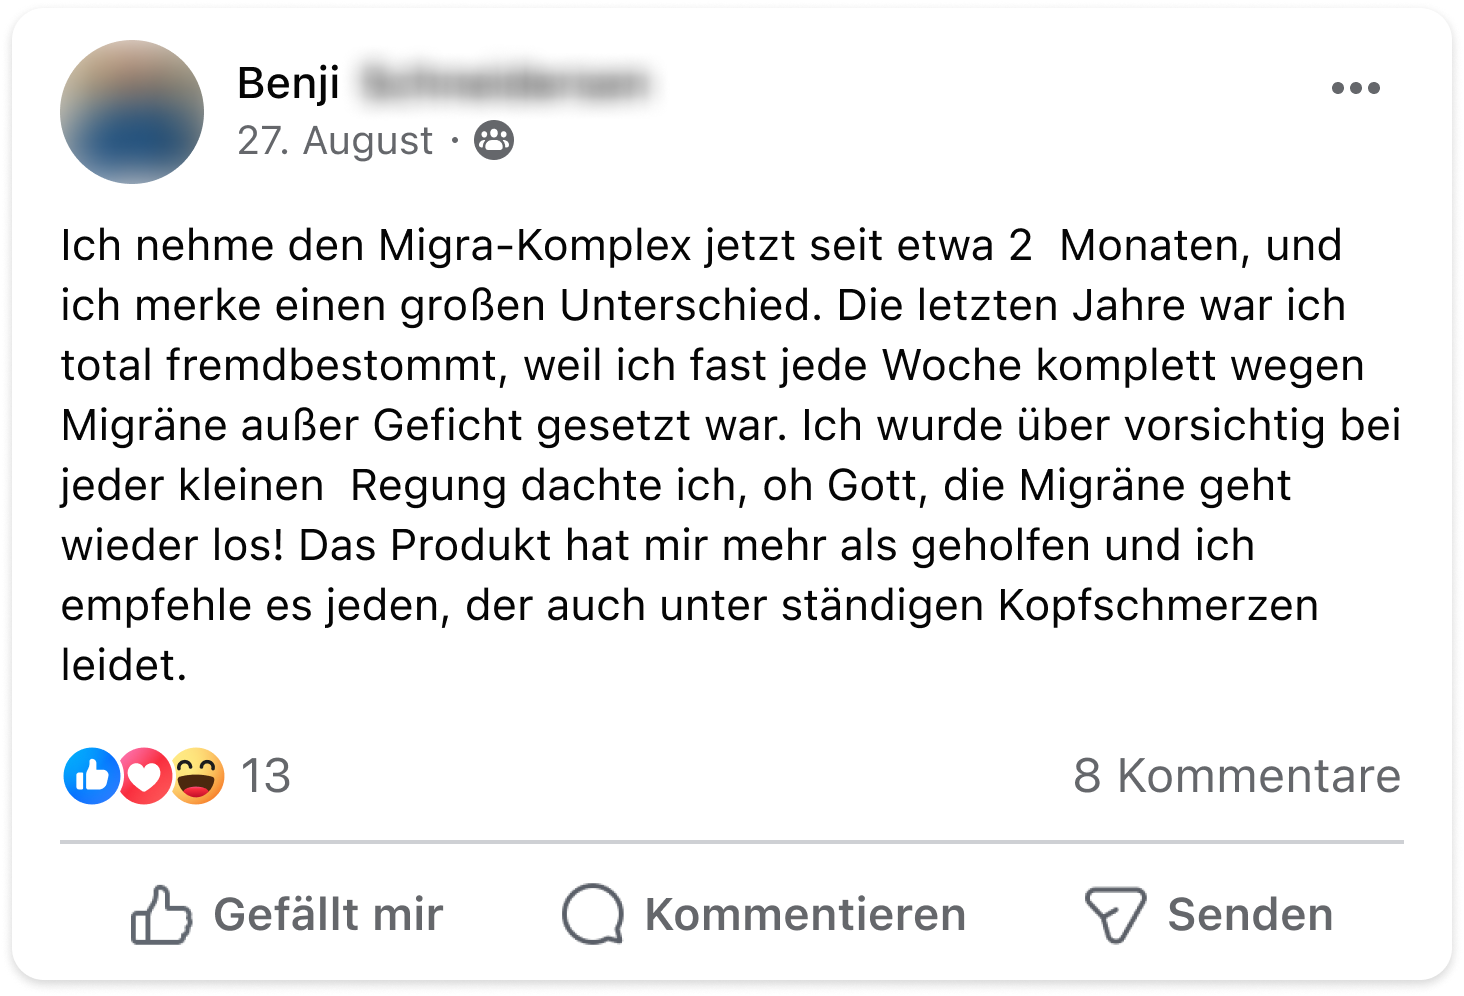Click the word Migra-Komplex in the post
Image resolution: width=1464 pixels, height=996 pixels.
click(535, 246)
